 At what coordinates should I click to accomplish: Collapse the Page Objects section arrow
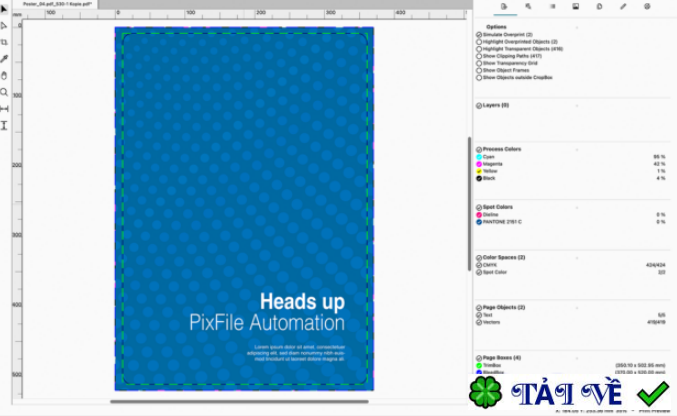[577, 308]
